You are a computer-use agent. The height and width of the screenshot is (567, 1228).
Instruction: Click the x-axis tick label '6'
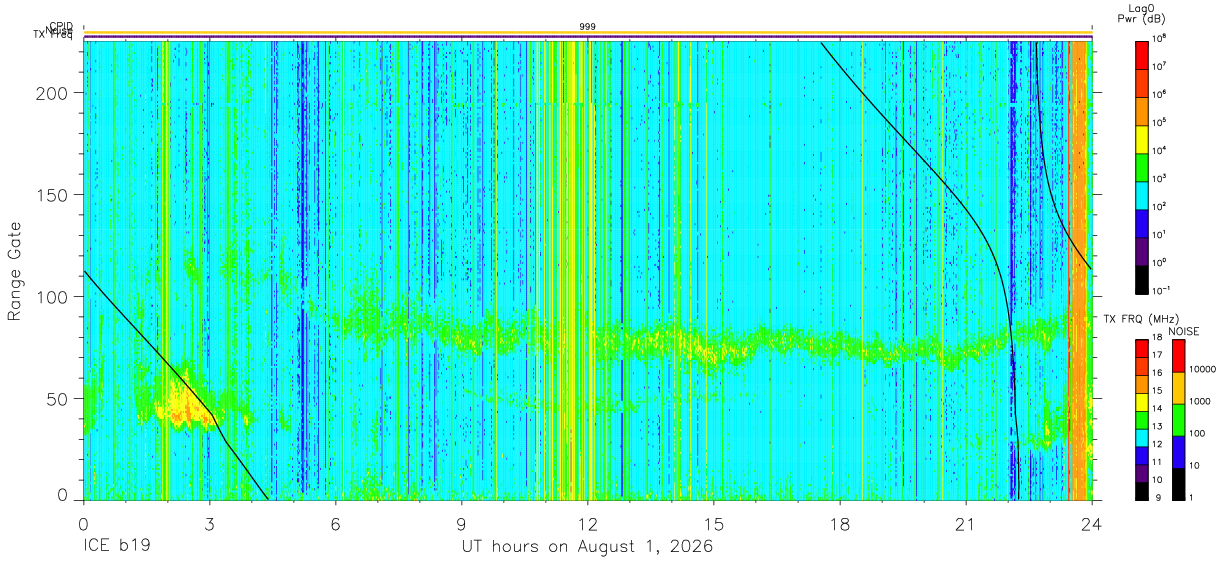336,524
